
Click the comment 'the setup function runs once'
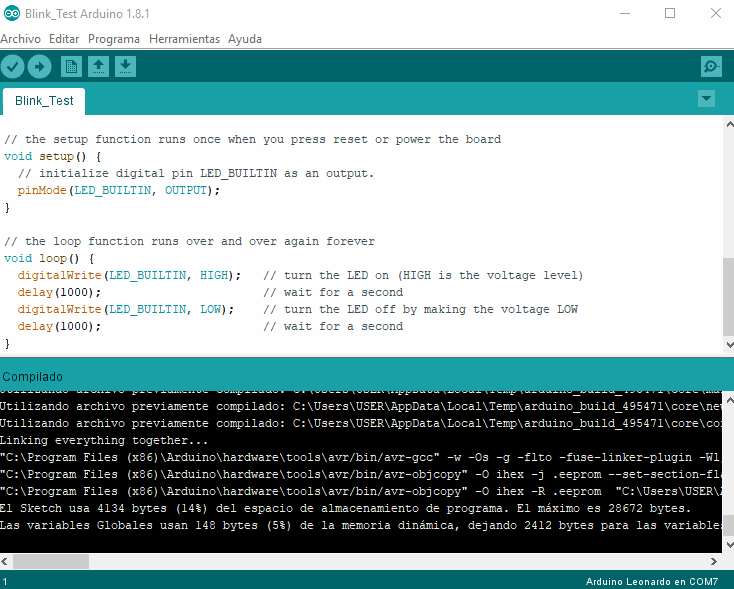[123, 140]
